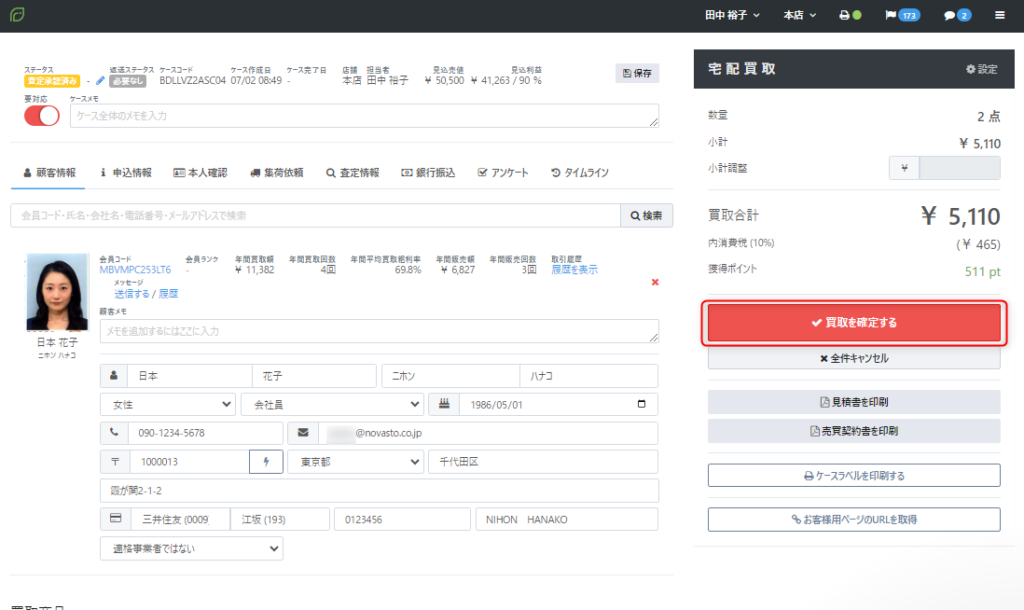Screen dimensions: 1024x610
Task: Open chat messages with 2 badge
Action: pos(957,15)
